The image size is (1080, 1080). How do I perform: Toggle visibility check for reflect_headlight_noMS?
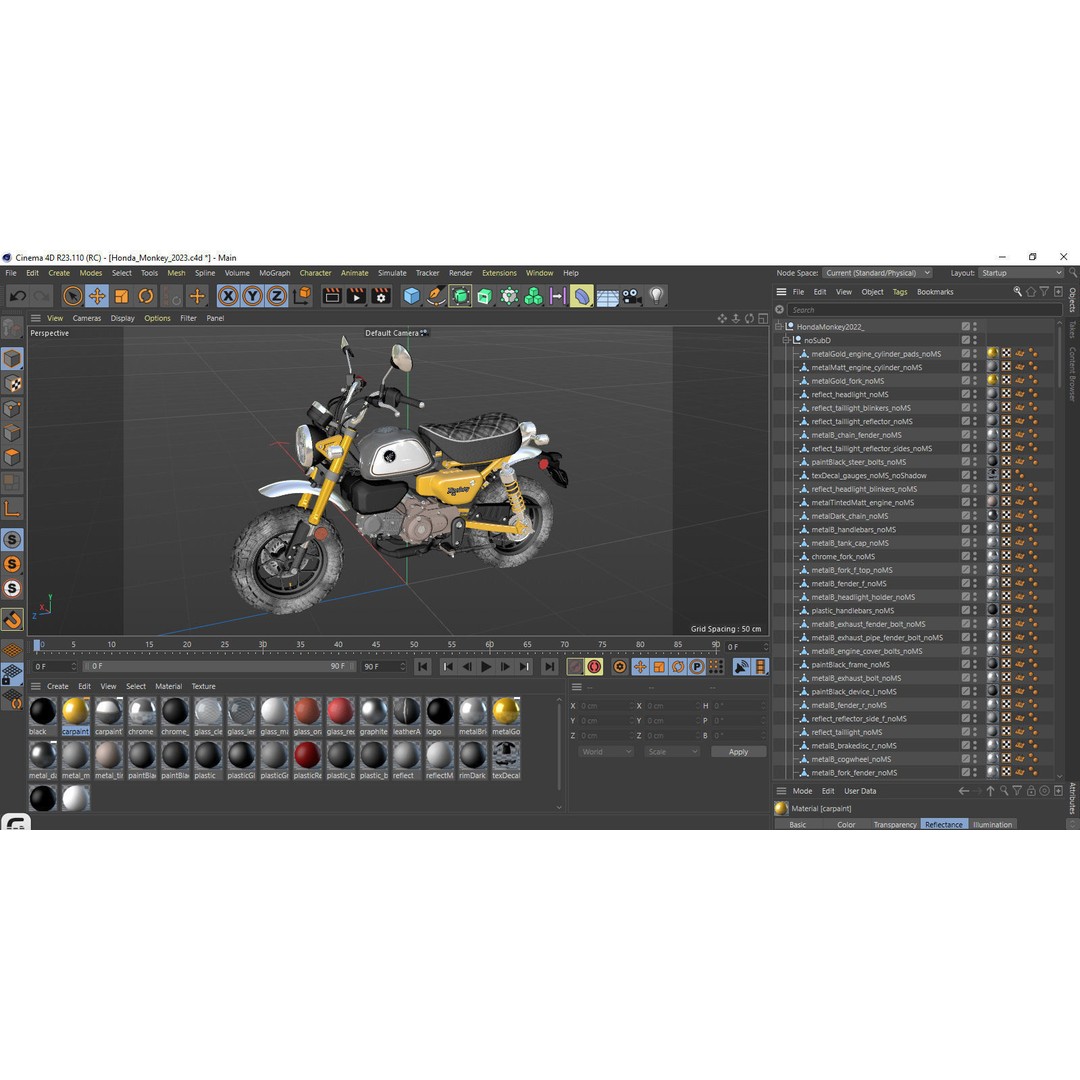966,395
